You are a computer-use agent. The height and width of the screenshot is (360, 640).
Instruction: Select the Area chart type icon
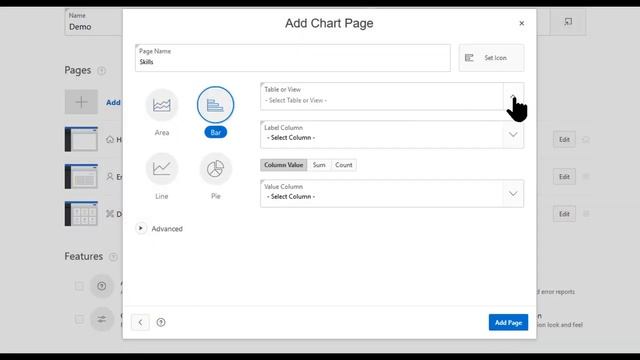coord(162,105)
